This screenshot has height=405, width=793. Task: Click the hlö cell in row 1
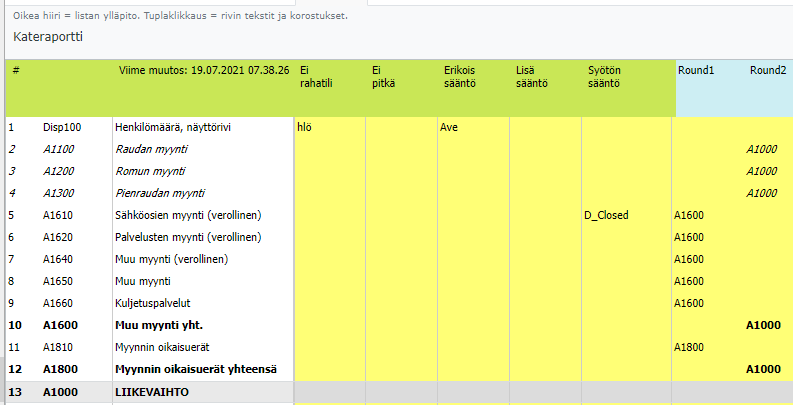[x=306, y=128]
